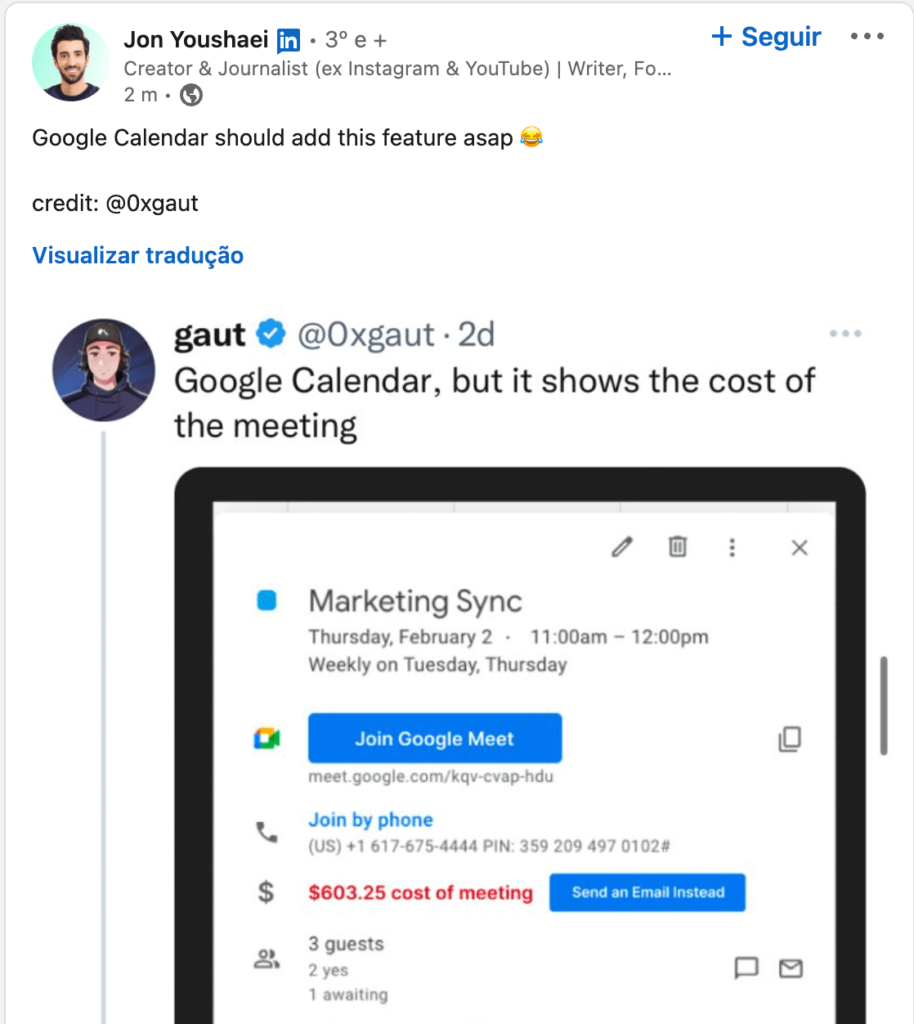
Task: Click the Google Meet camera logo
Action: click(x=266, y=739)
